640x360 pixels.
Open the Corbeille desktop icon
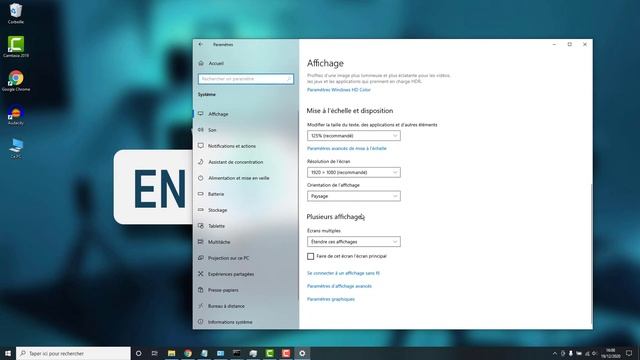click(16, 13)
